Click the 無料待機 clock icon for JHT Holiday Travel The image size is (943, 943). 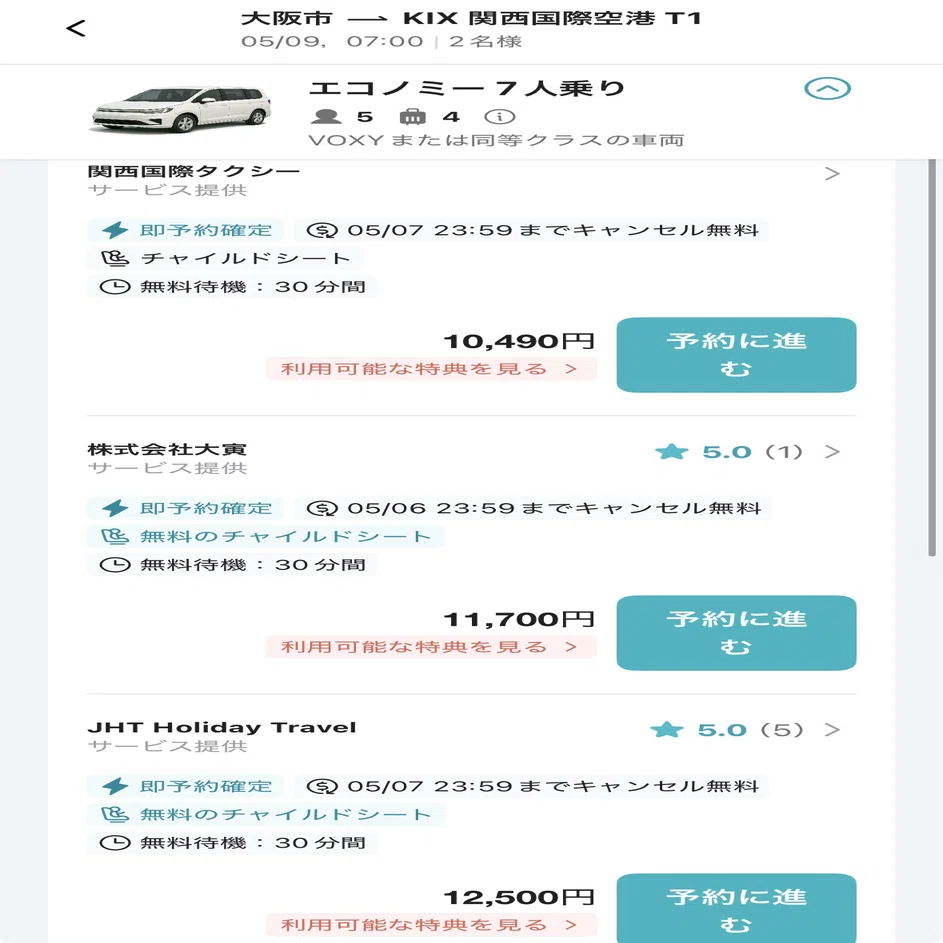pos(114,843)
